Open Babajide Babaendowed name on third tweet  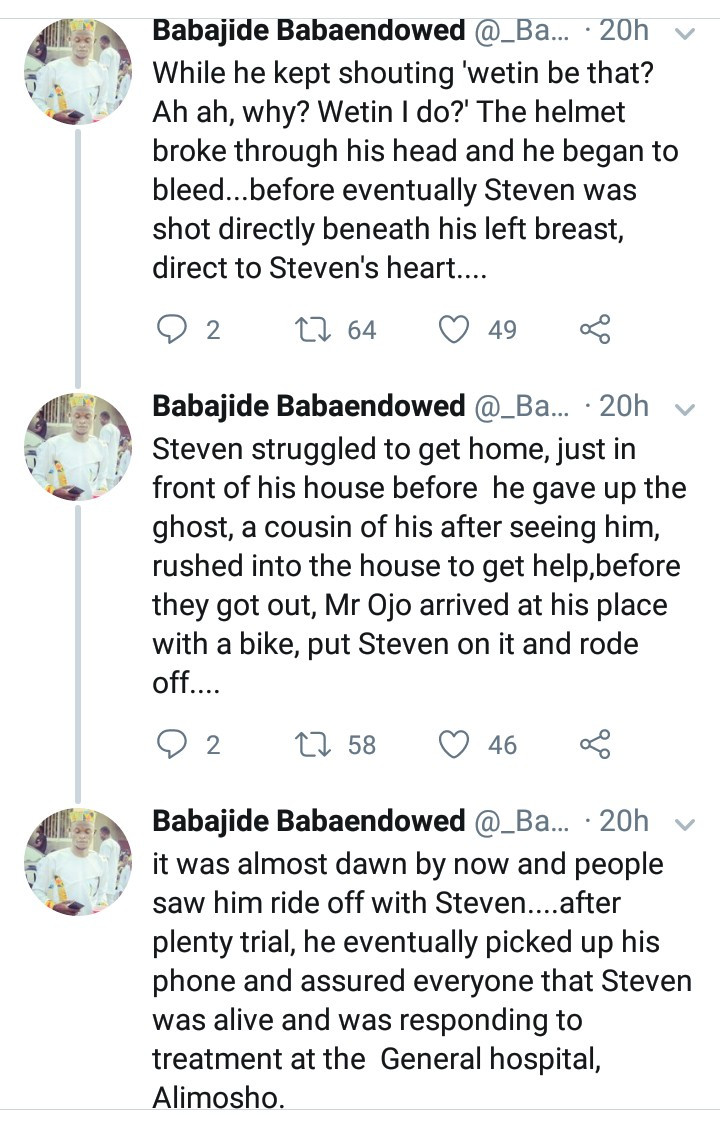pyautogui.click(x=308, y=821)
